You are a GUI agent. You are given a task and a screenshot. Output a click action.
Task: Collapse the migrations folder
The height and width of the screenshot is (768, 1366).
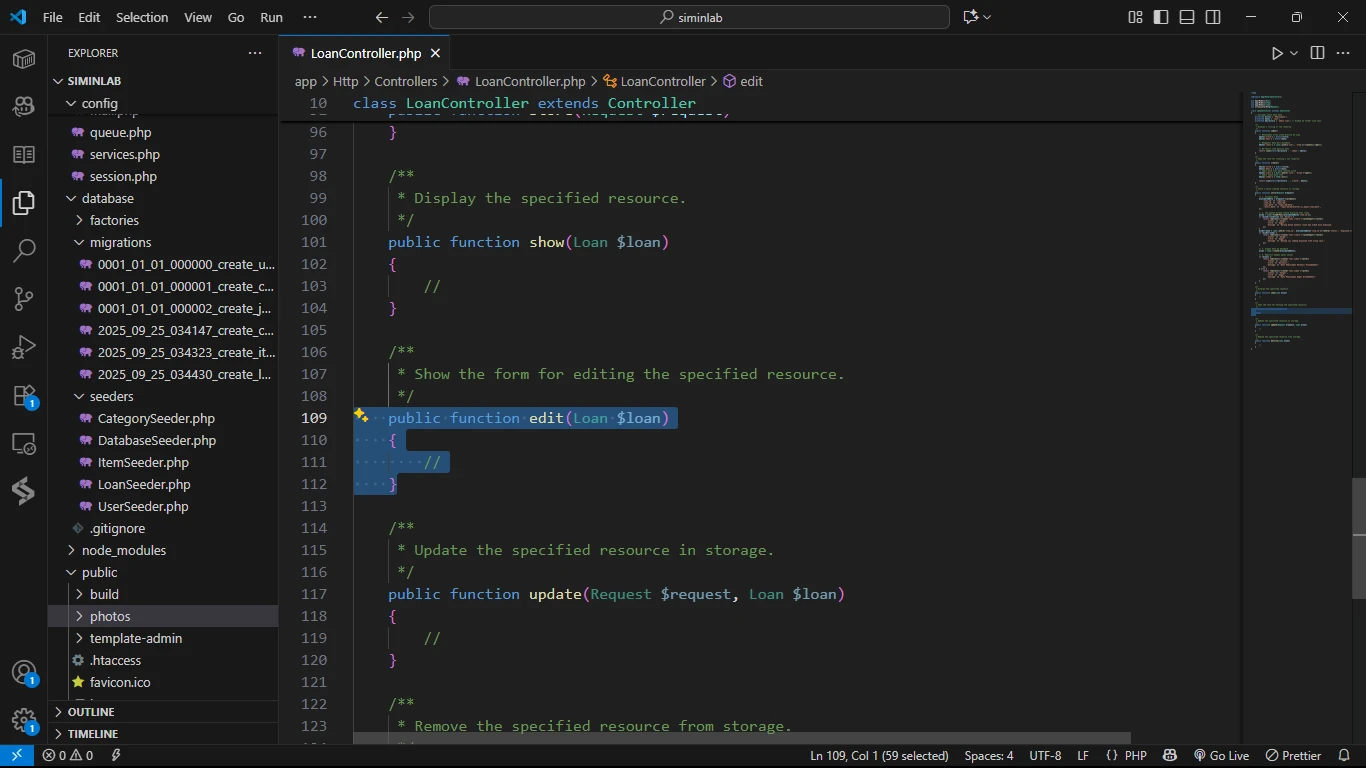click(120, 242)
